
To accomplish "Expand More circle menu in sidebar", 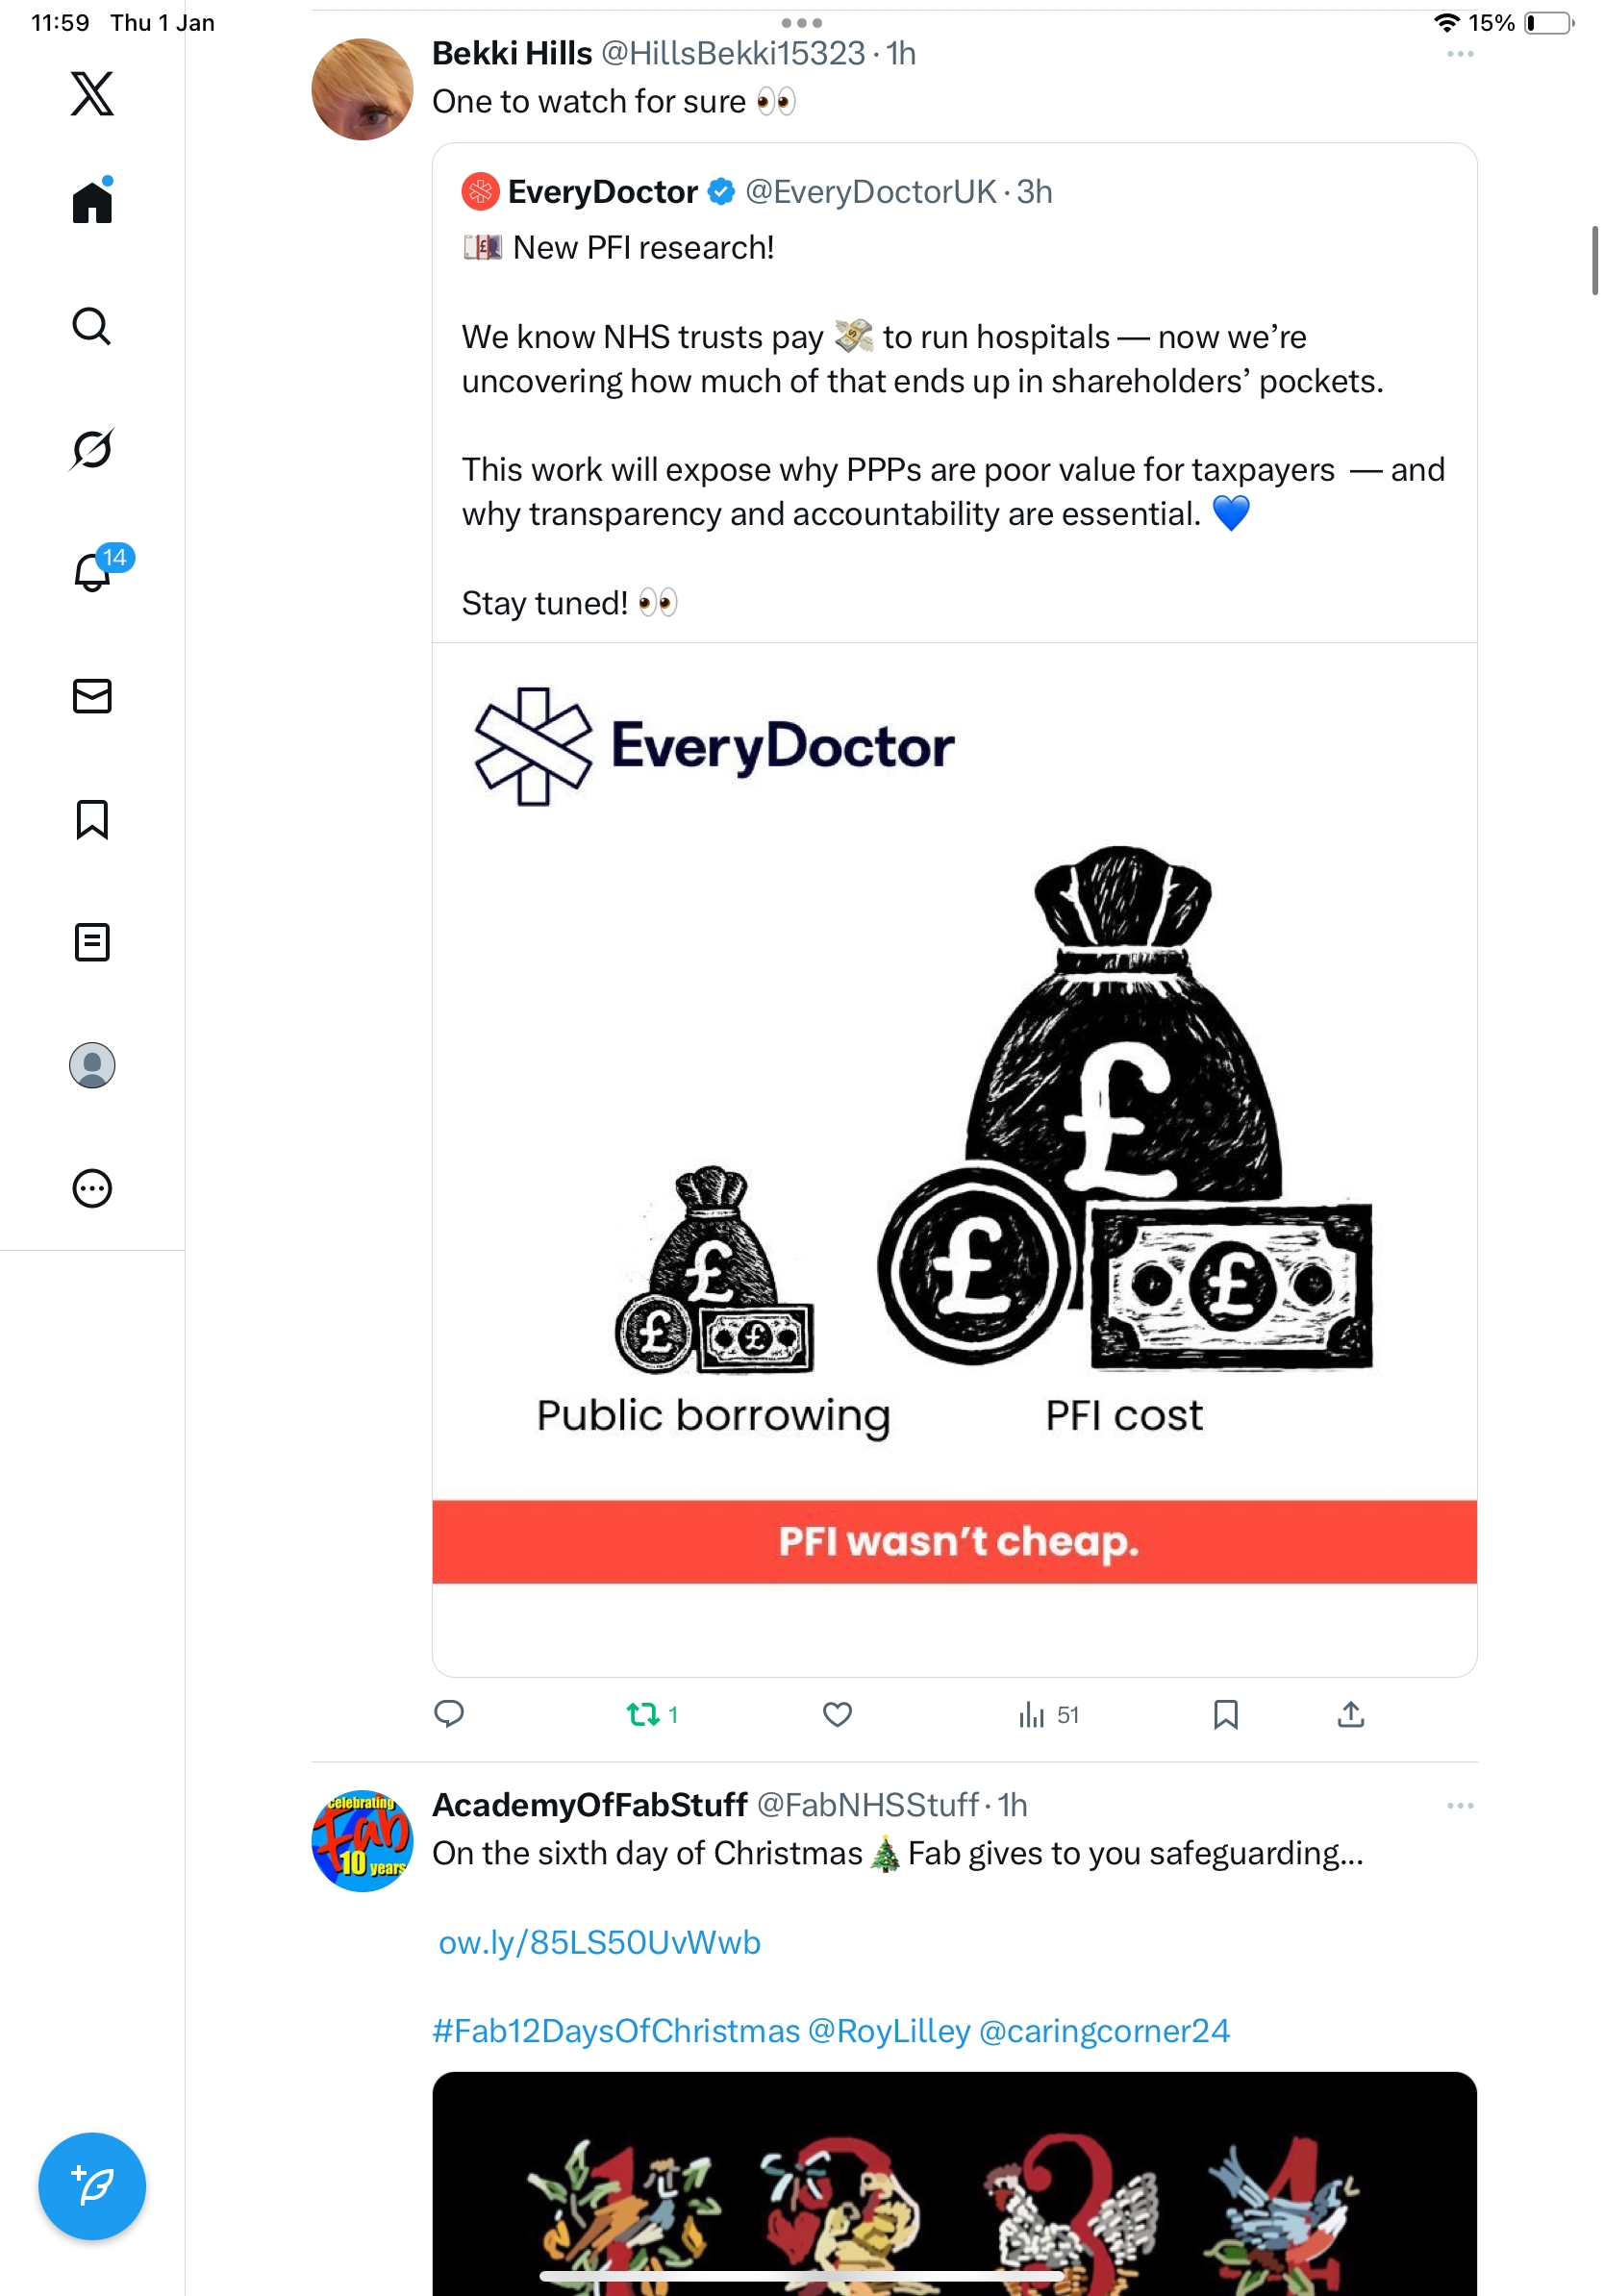I will click(x=92, y=1188).
